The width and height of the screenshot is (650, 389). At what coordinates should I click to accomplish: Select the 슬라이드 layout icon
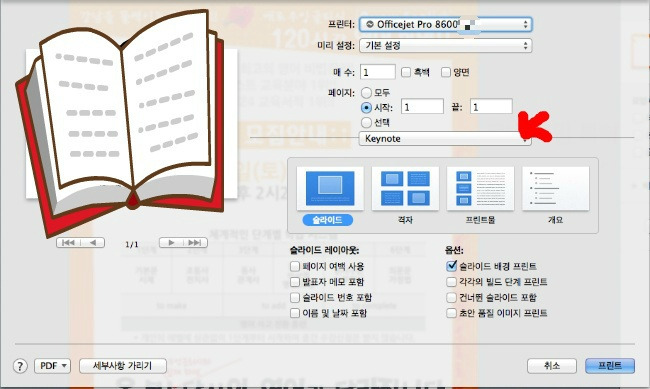click(x=330, y=189)
